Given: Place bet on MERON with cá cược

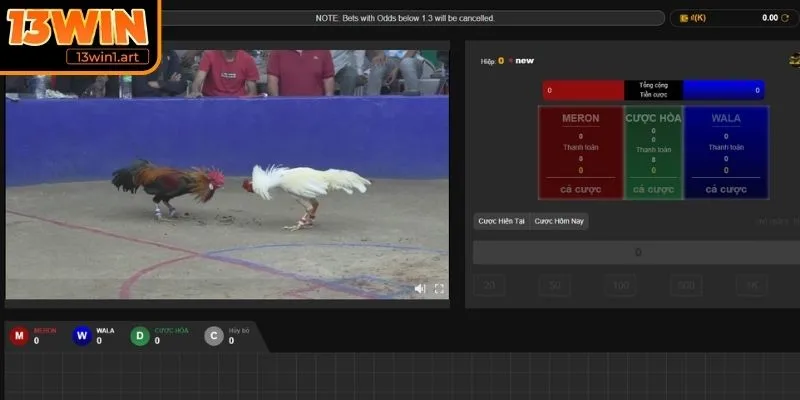Looking at the screenshot, I should 581,189.
